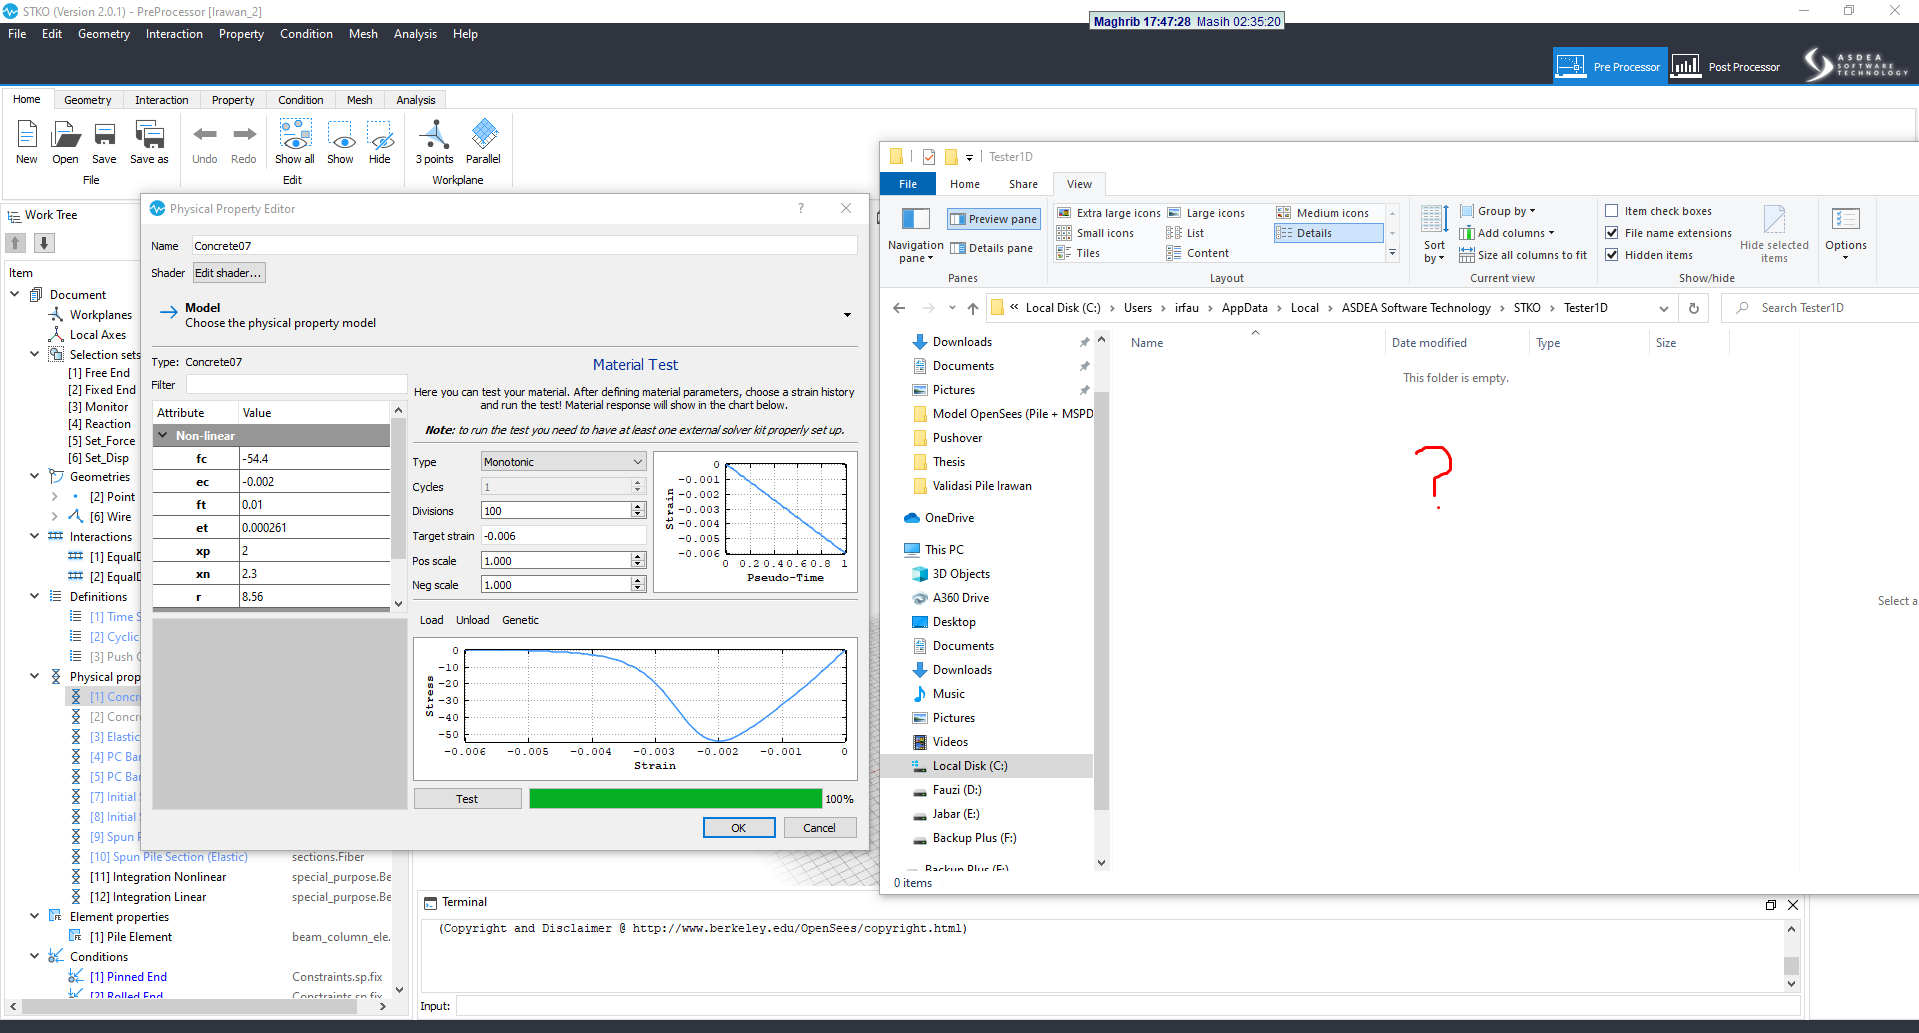The image size is (1919, 1033).
Task: Click the Show all geometry icon
Action: (295, 141)
